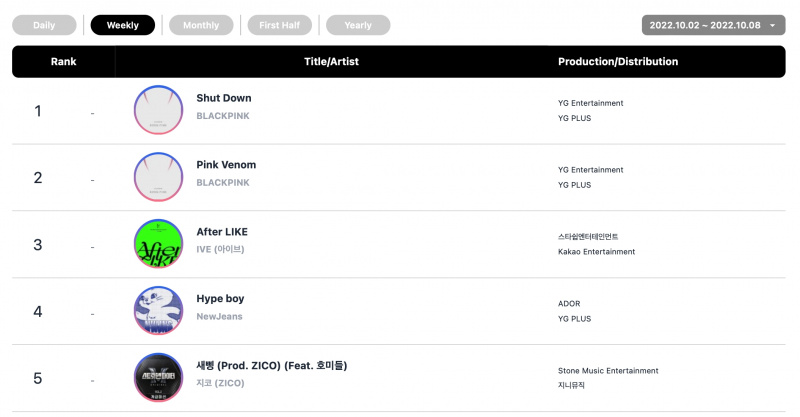The height and width of the screenshot is (417, 800).
Task: Open the Shut Down album cover
Action: (x=158, y=110)
